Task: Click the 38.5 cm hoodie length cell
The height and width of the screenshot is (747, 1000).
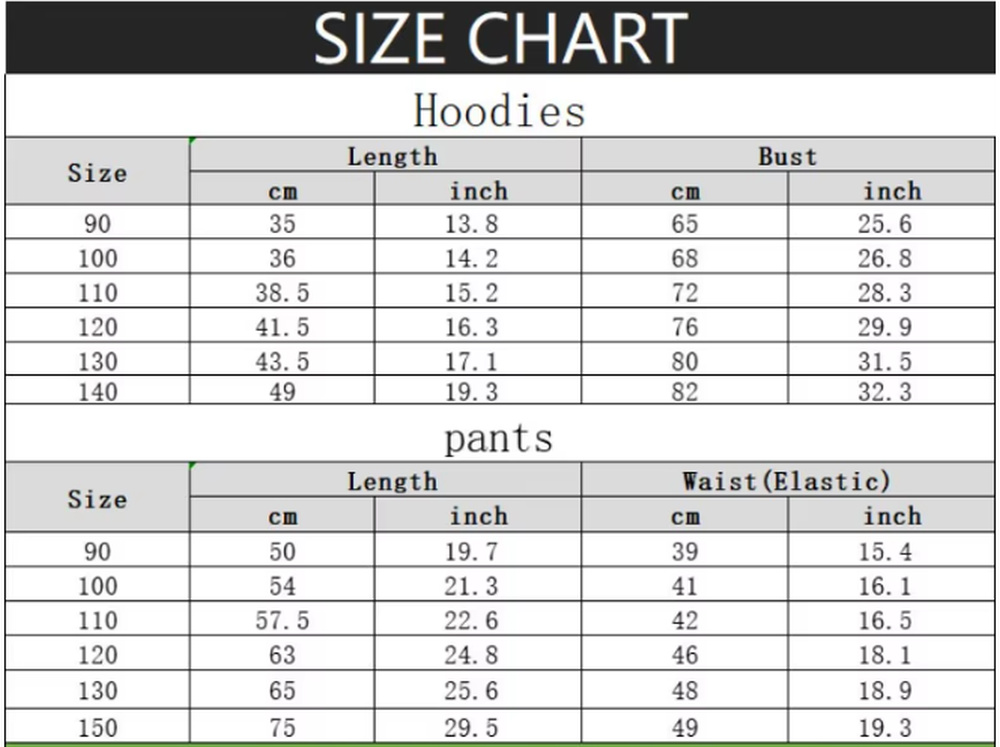Action: tap(282, 293)
